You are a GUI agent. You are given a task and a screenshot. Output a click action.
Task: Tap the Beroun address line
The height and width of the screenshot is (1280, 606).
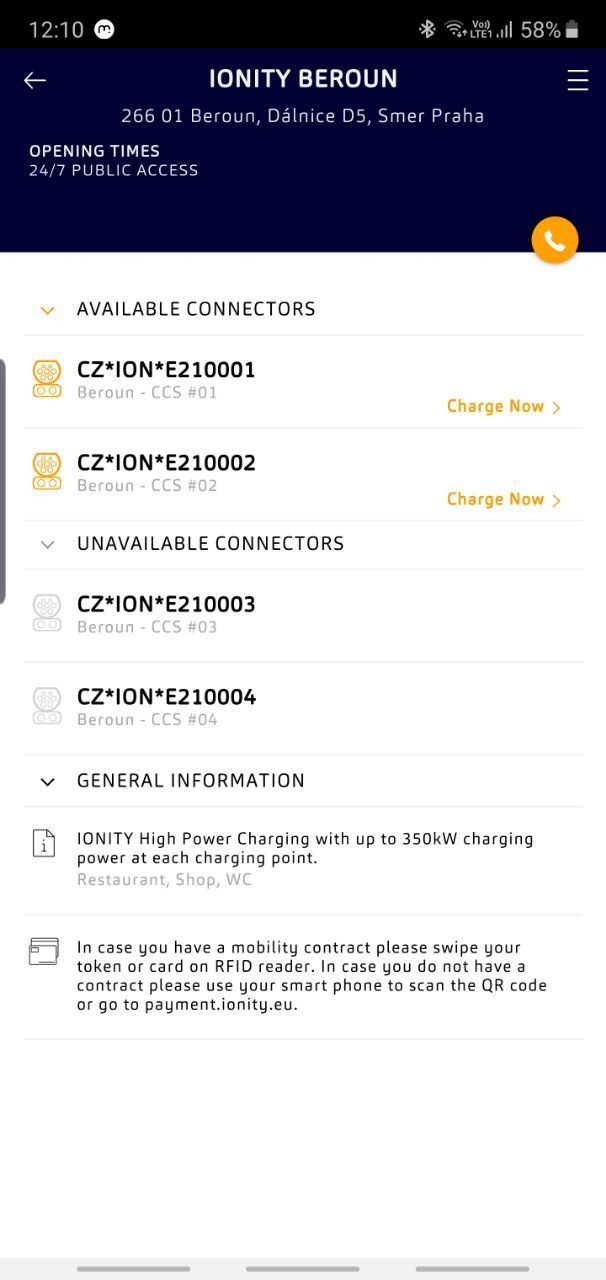point(303,116)
